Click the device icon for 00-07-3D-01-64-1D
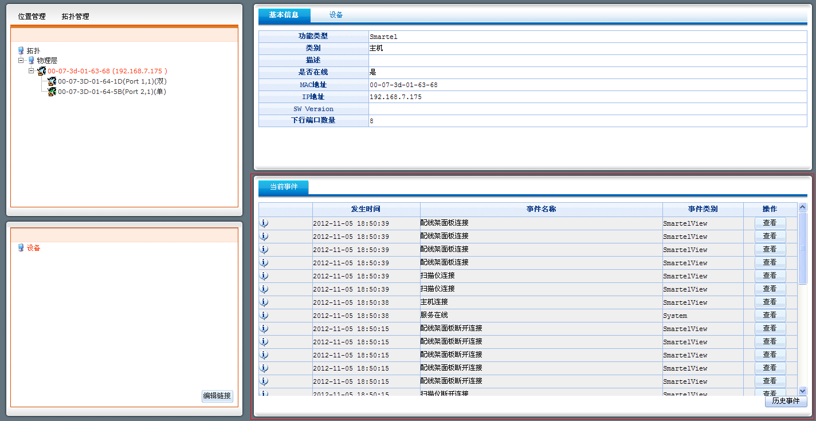The image size is (816, 421). tap(52, 82)
